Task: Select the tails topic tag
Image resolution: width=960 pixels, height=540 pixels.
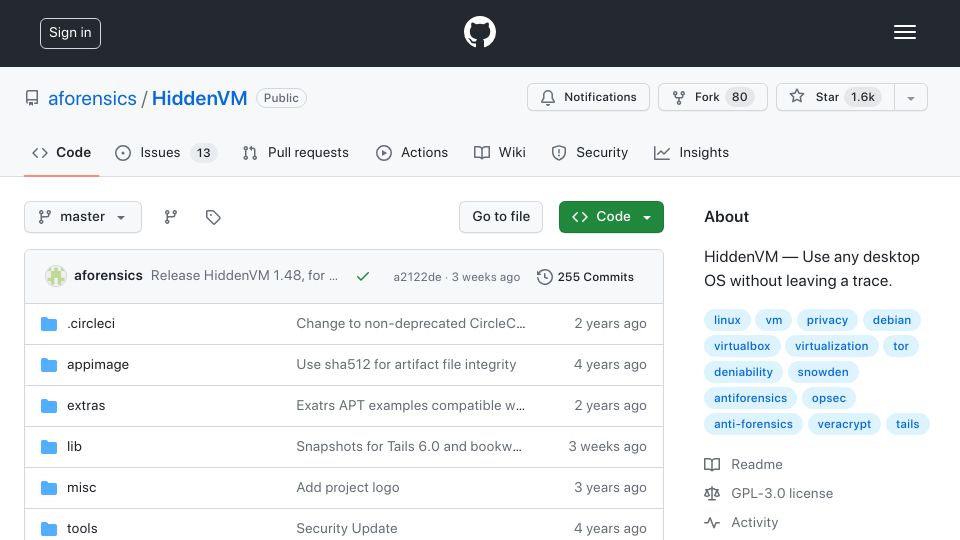Action: (x=907, y=424)
